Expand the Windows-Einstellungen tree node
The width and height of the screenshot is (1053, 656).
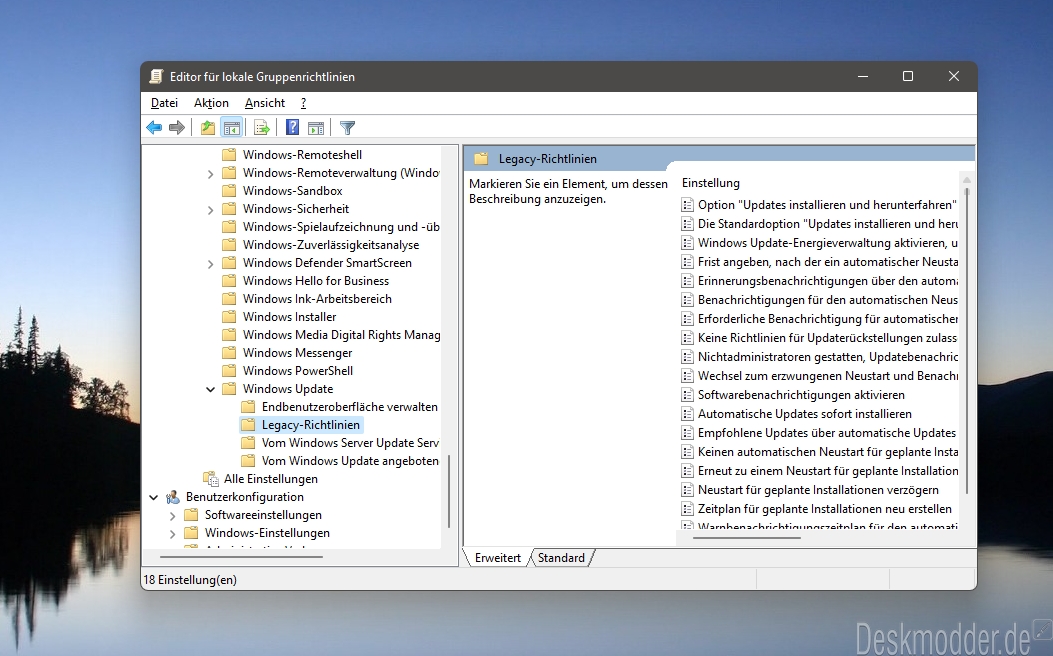(x=173, y=534)
